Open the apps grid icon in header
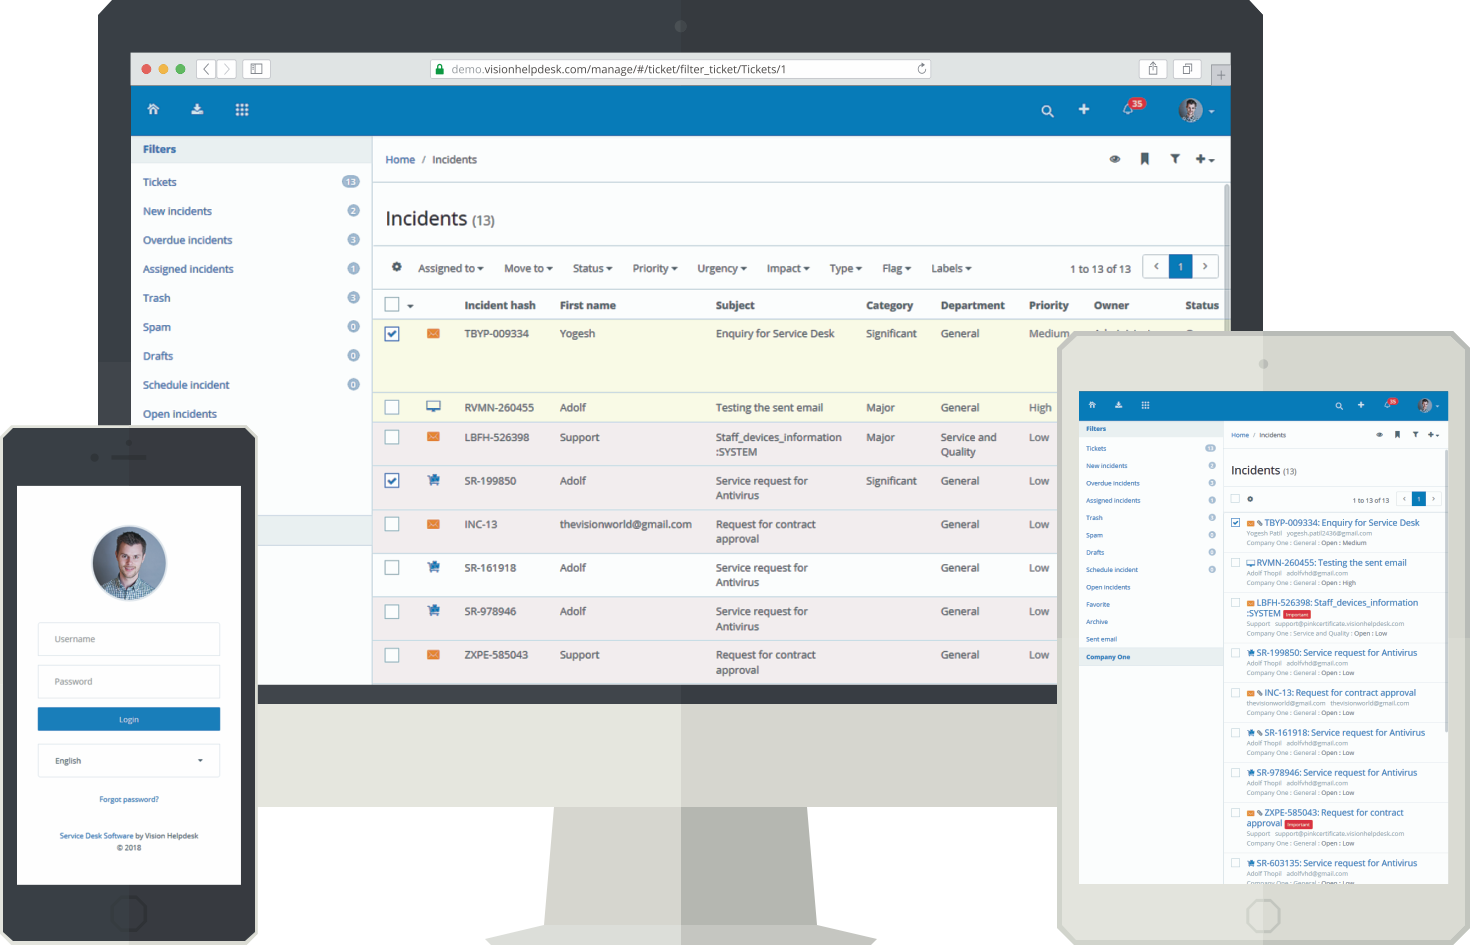The height and width of the screenshot is (945, 1470). 242,110
